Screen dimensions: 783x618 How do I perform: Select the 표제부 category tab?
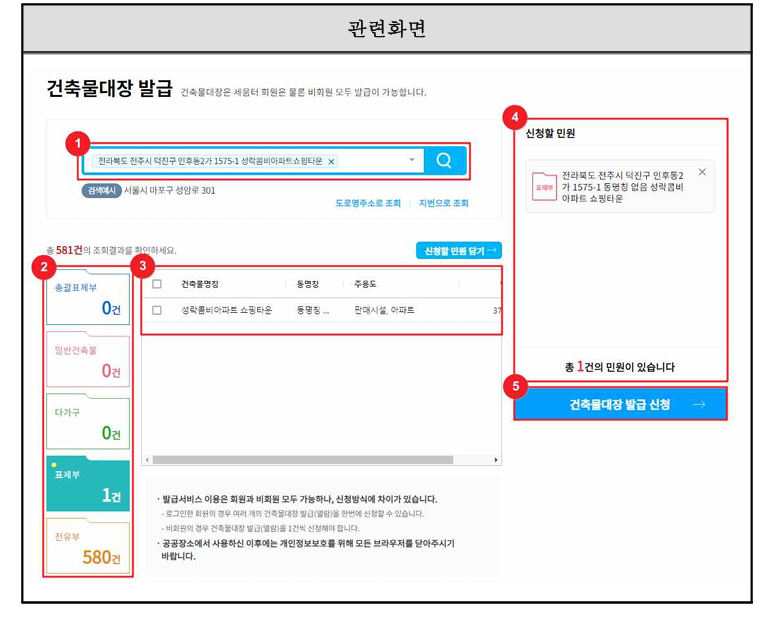[x=88, y=485]
